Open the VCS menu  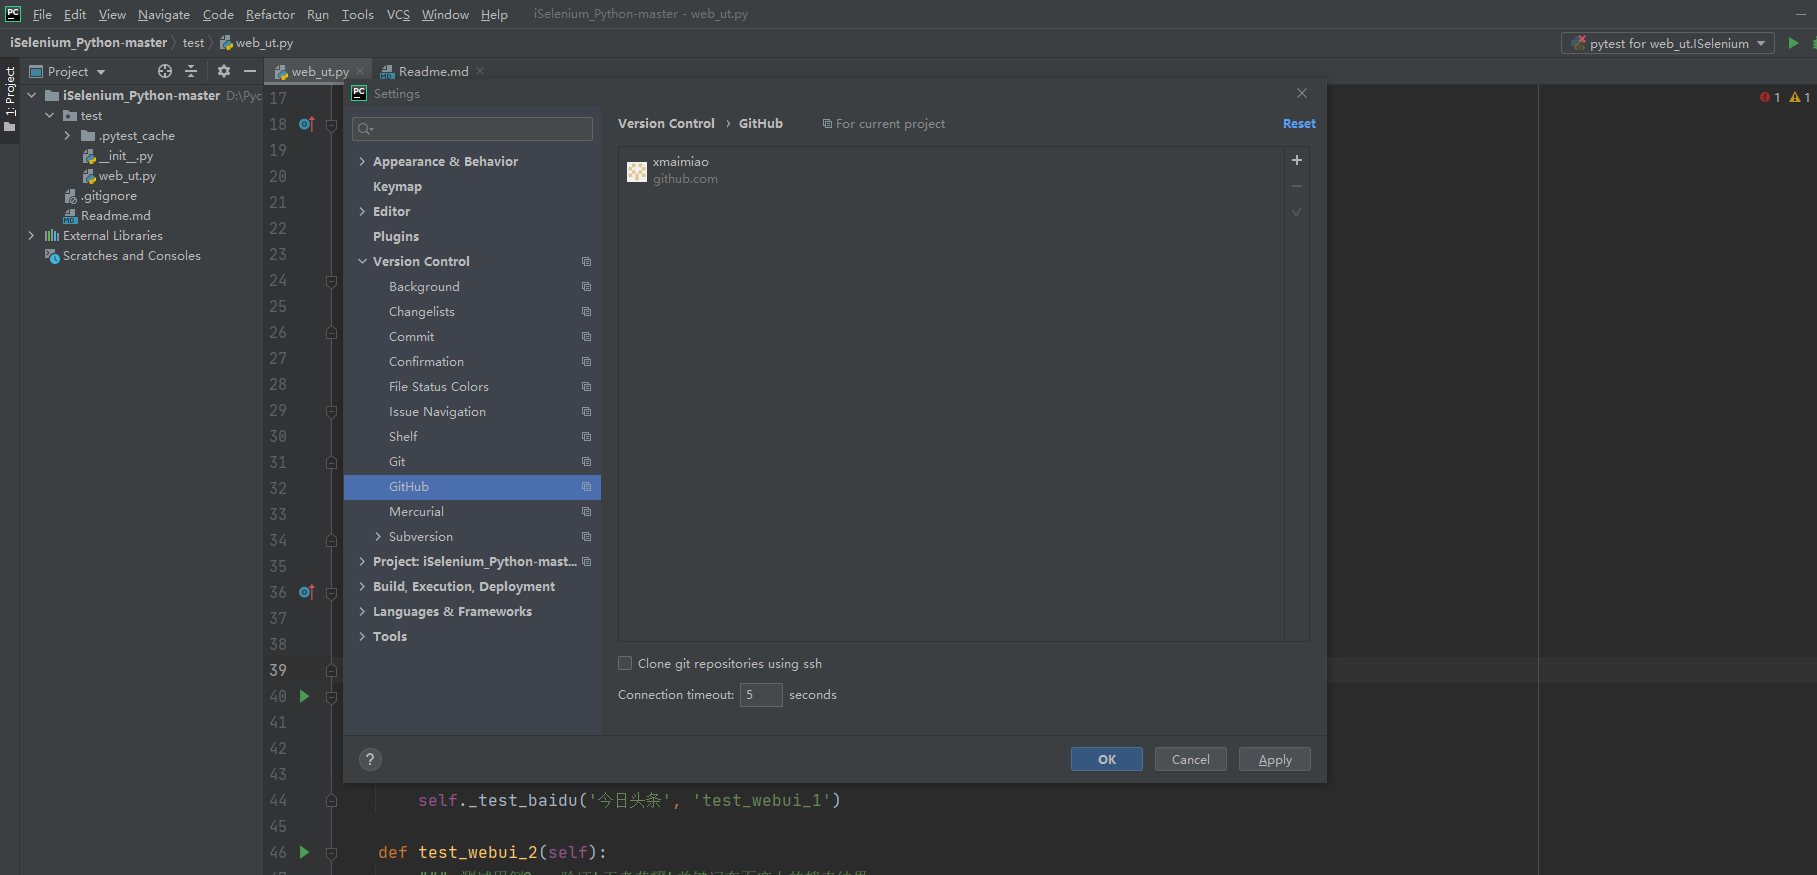point(398,14)
